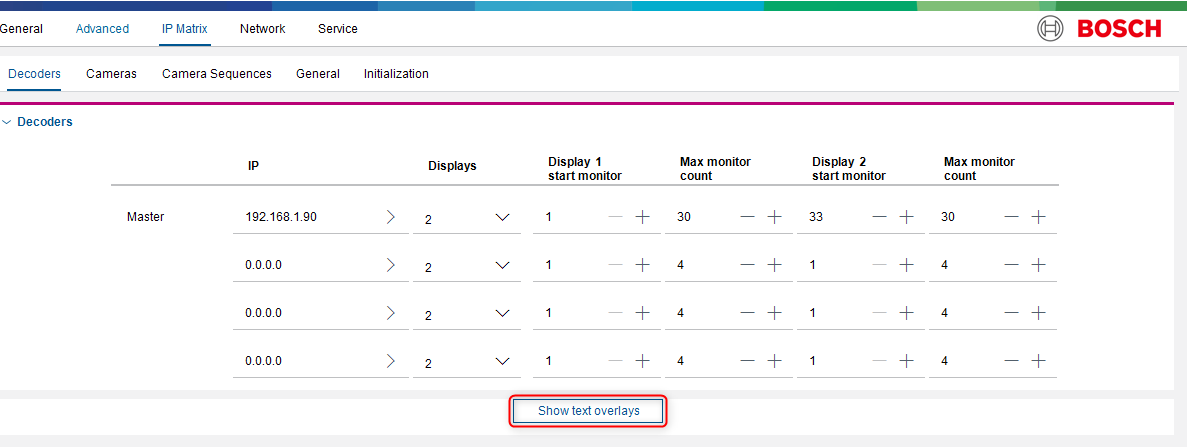Open the Initialization tab
This screenshot has height=447, width=1187.
(x=396, y=74)
